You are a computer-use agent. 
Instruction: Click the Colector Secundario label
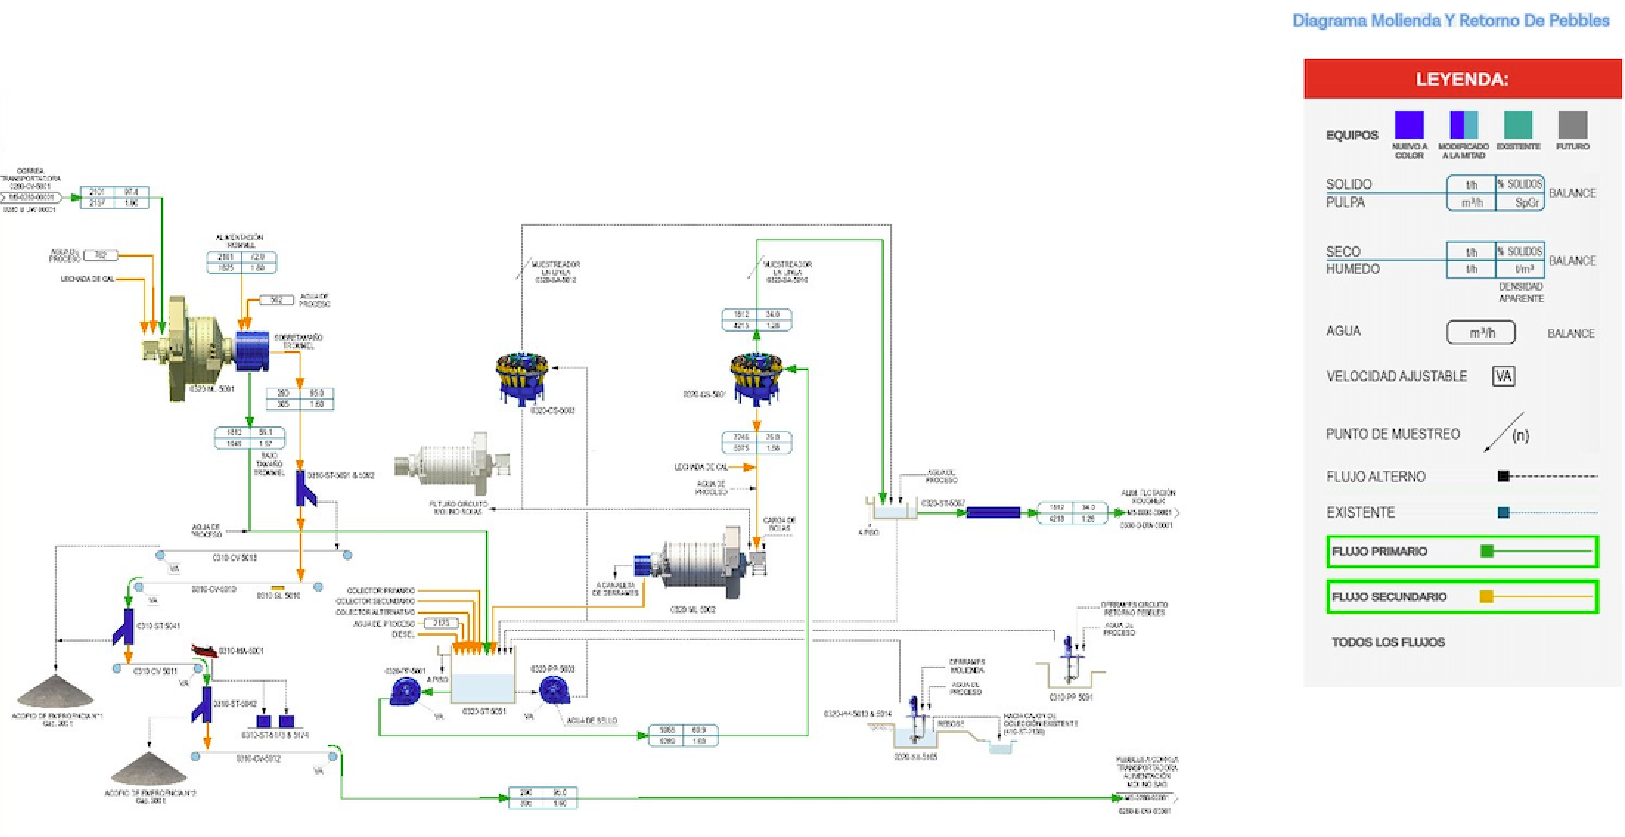[377, 602]
